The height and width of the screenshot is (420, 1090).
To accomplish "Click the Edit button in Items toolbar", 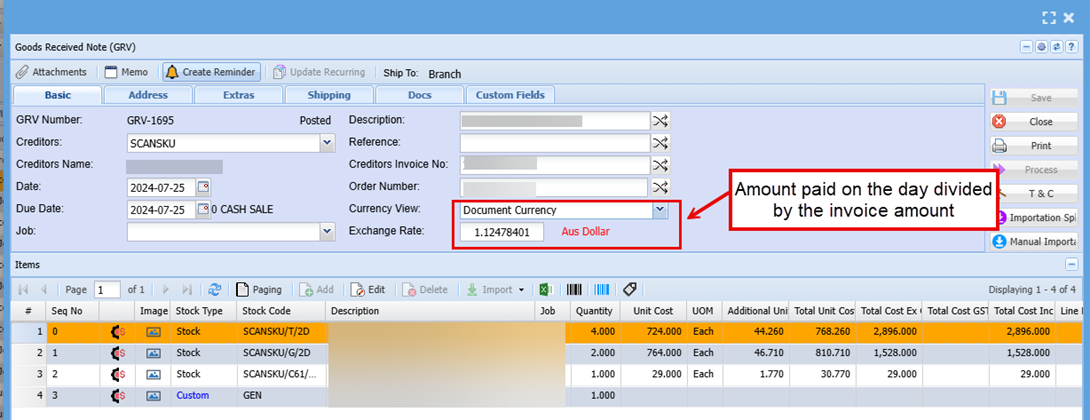I will point(367,289).
